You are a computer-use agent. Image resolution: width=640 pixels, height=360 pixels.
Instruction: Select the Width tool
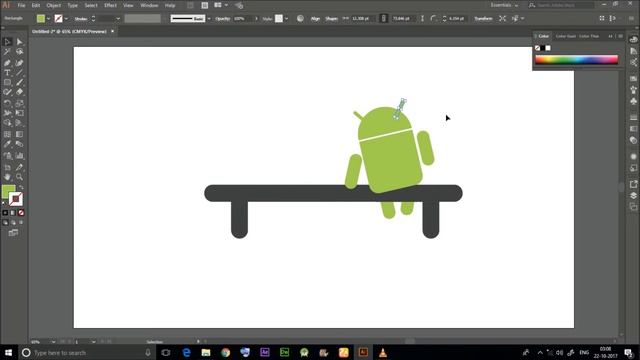pos(7,113)
